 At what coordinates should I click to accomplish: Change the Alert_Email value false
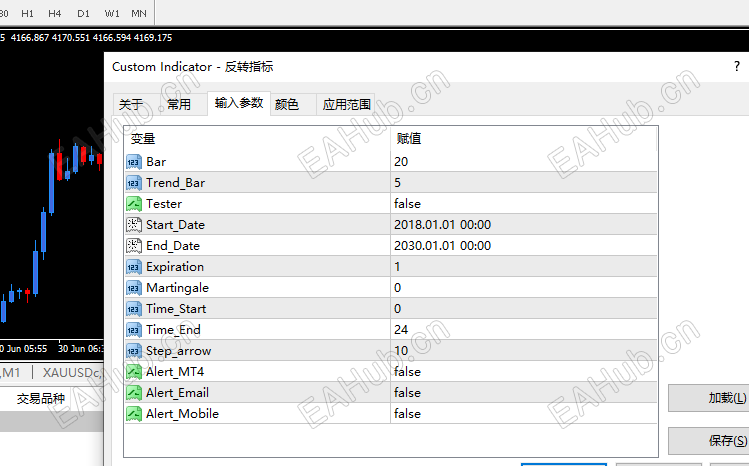point(524,393)
